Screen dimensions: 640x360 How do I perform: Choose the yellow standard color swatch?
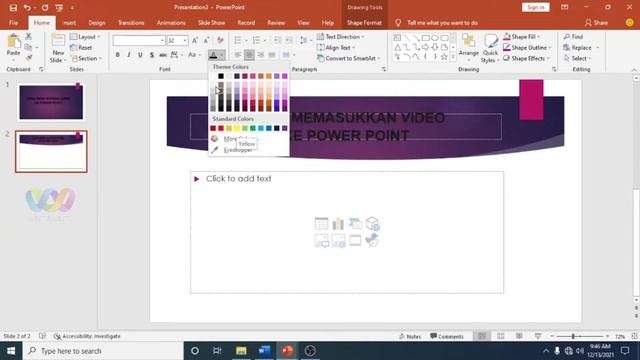tap(237, 128)
